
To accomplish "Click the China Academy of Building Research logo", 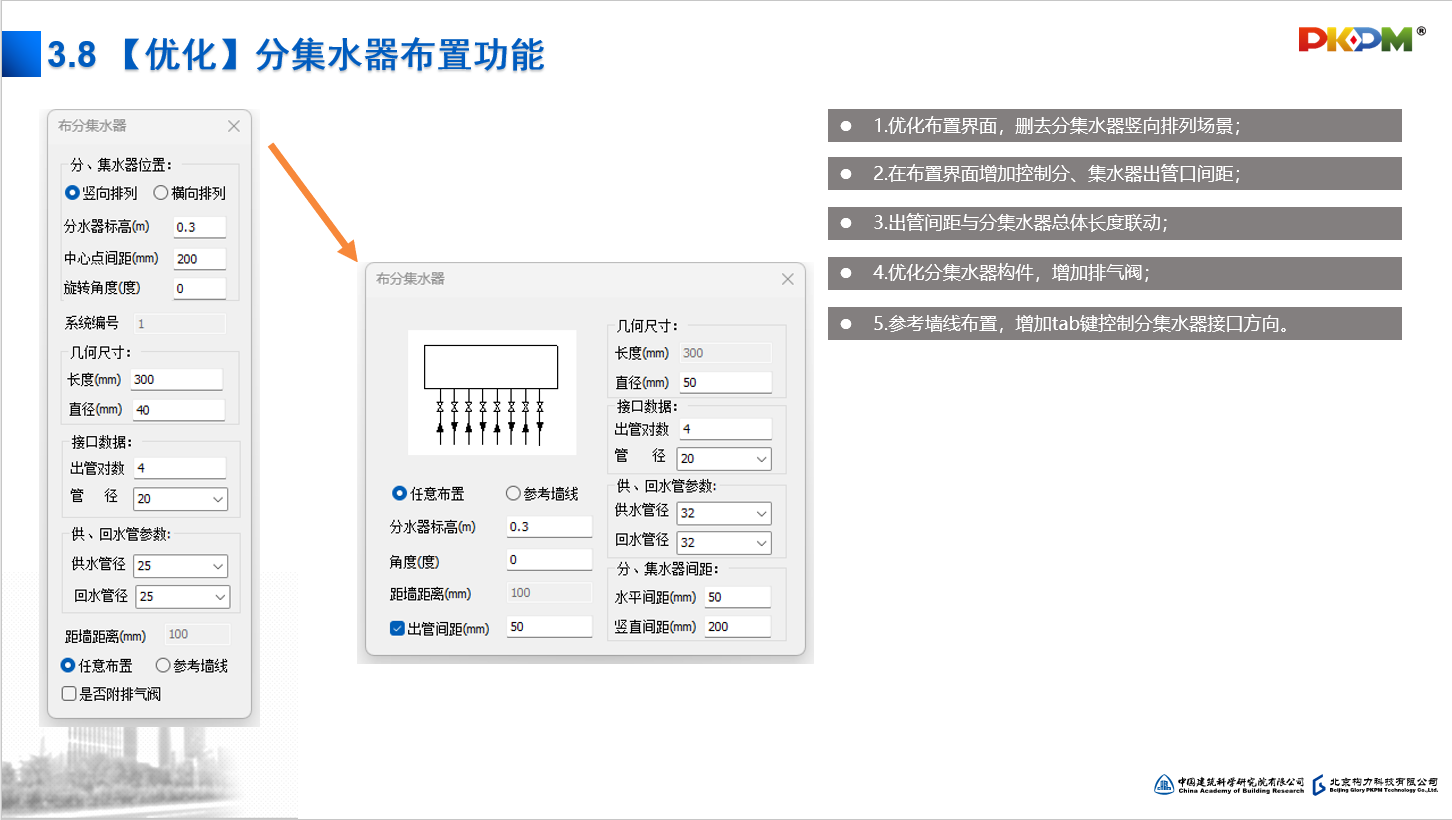I will (x=1229, y=785).
